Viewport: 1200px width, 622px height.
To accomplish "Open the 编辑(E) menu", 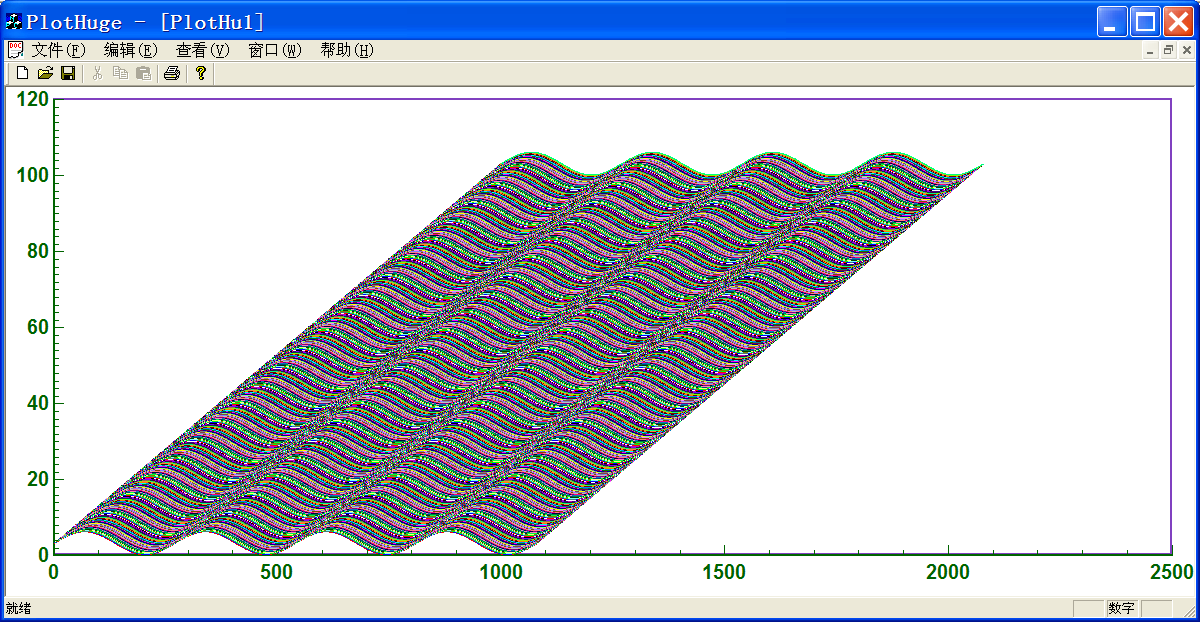I will coord(130,50).
